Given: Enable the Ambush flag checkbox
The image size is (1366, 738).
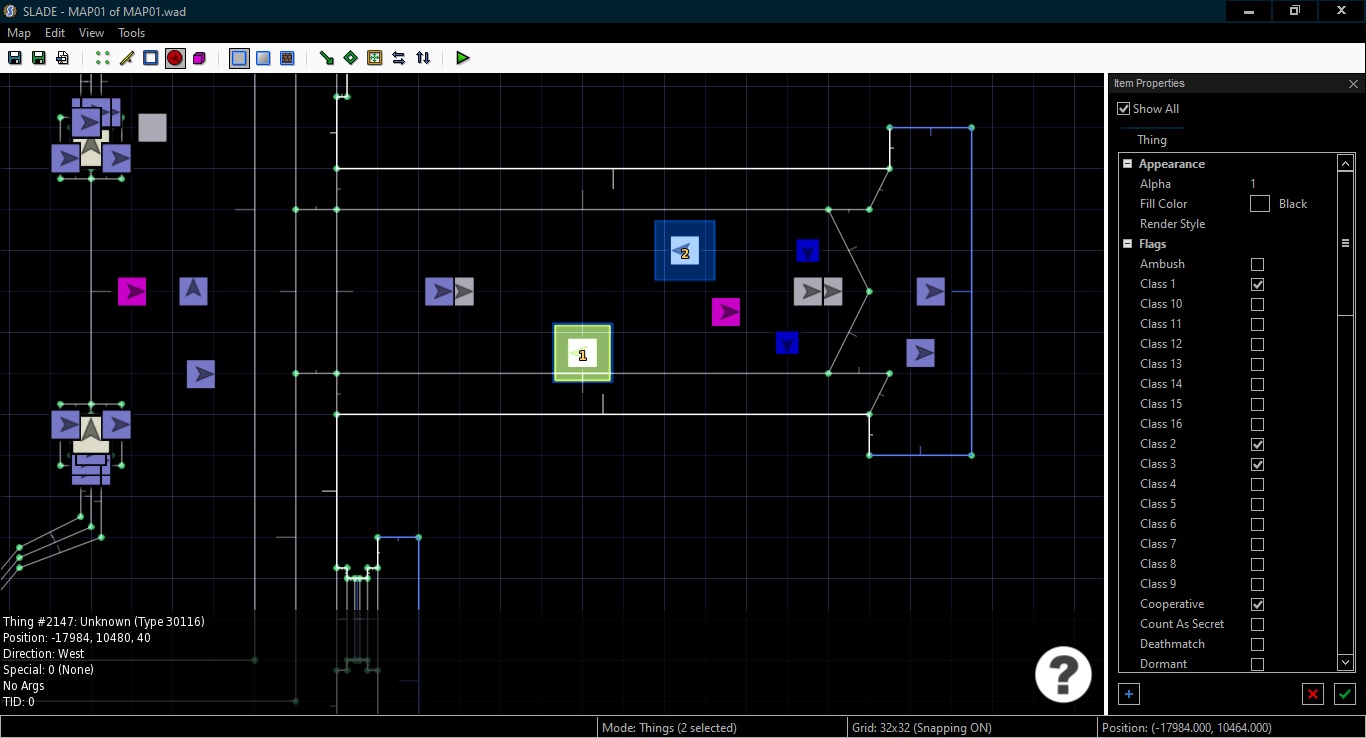Looking at the screenshot, I should click(1257, 264).
